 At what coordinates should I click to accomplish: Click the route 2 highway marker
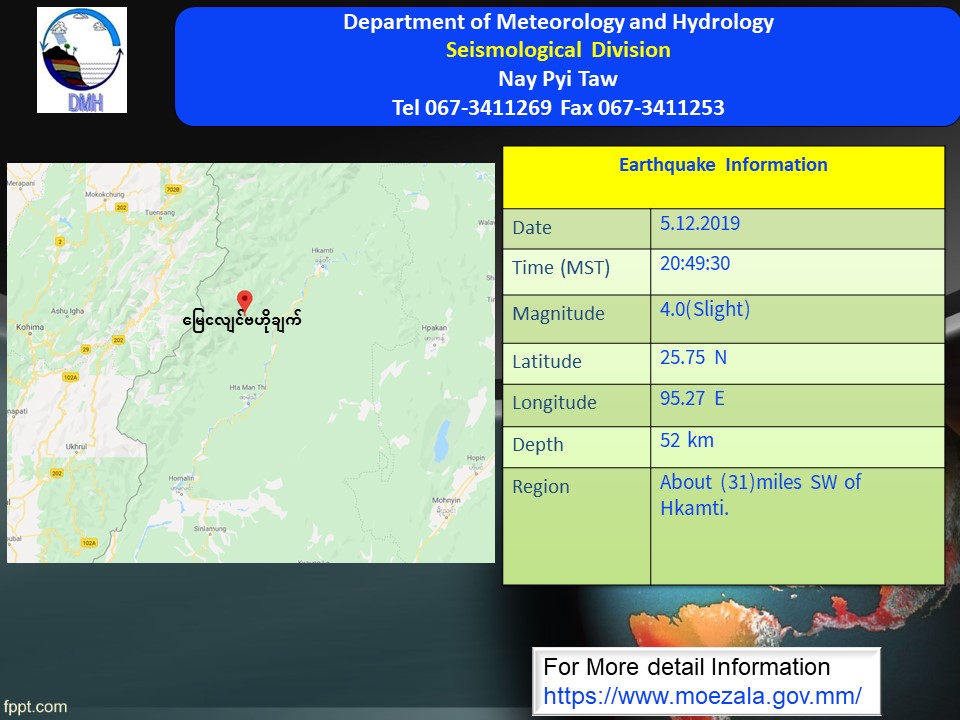60,242
